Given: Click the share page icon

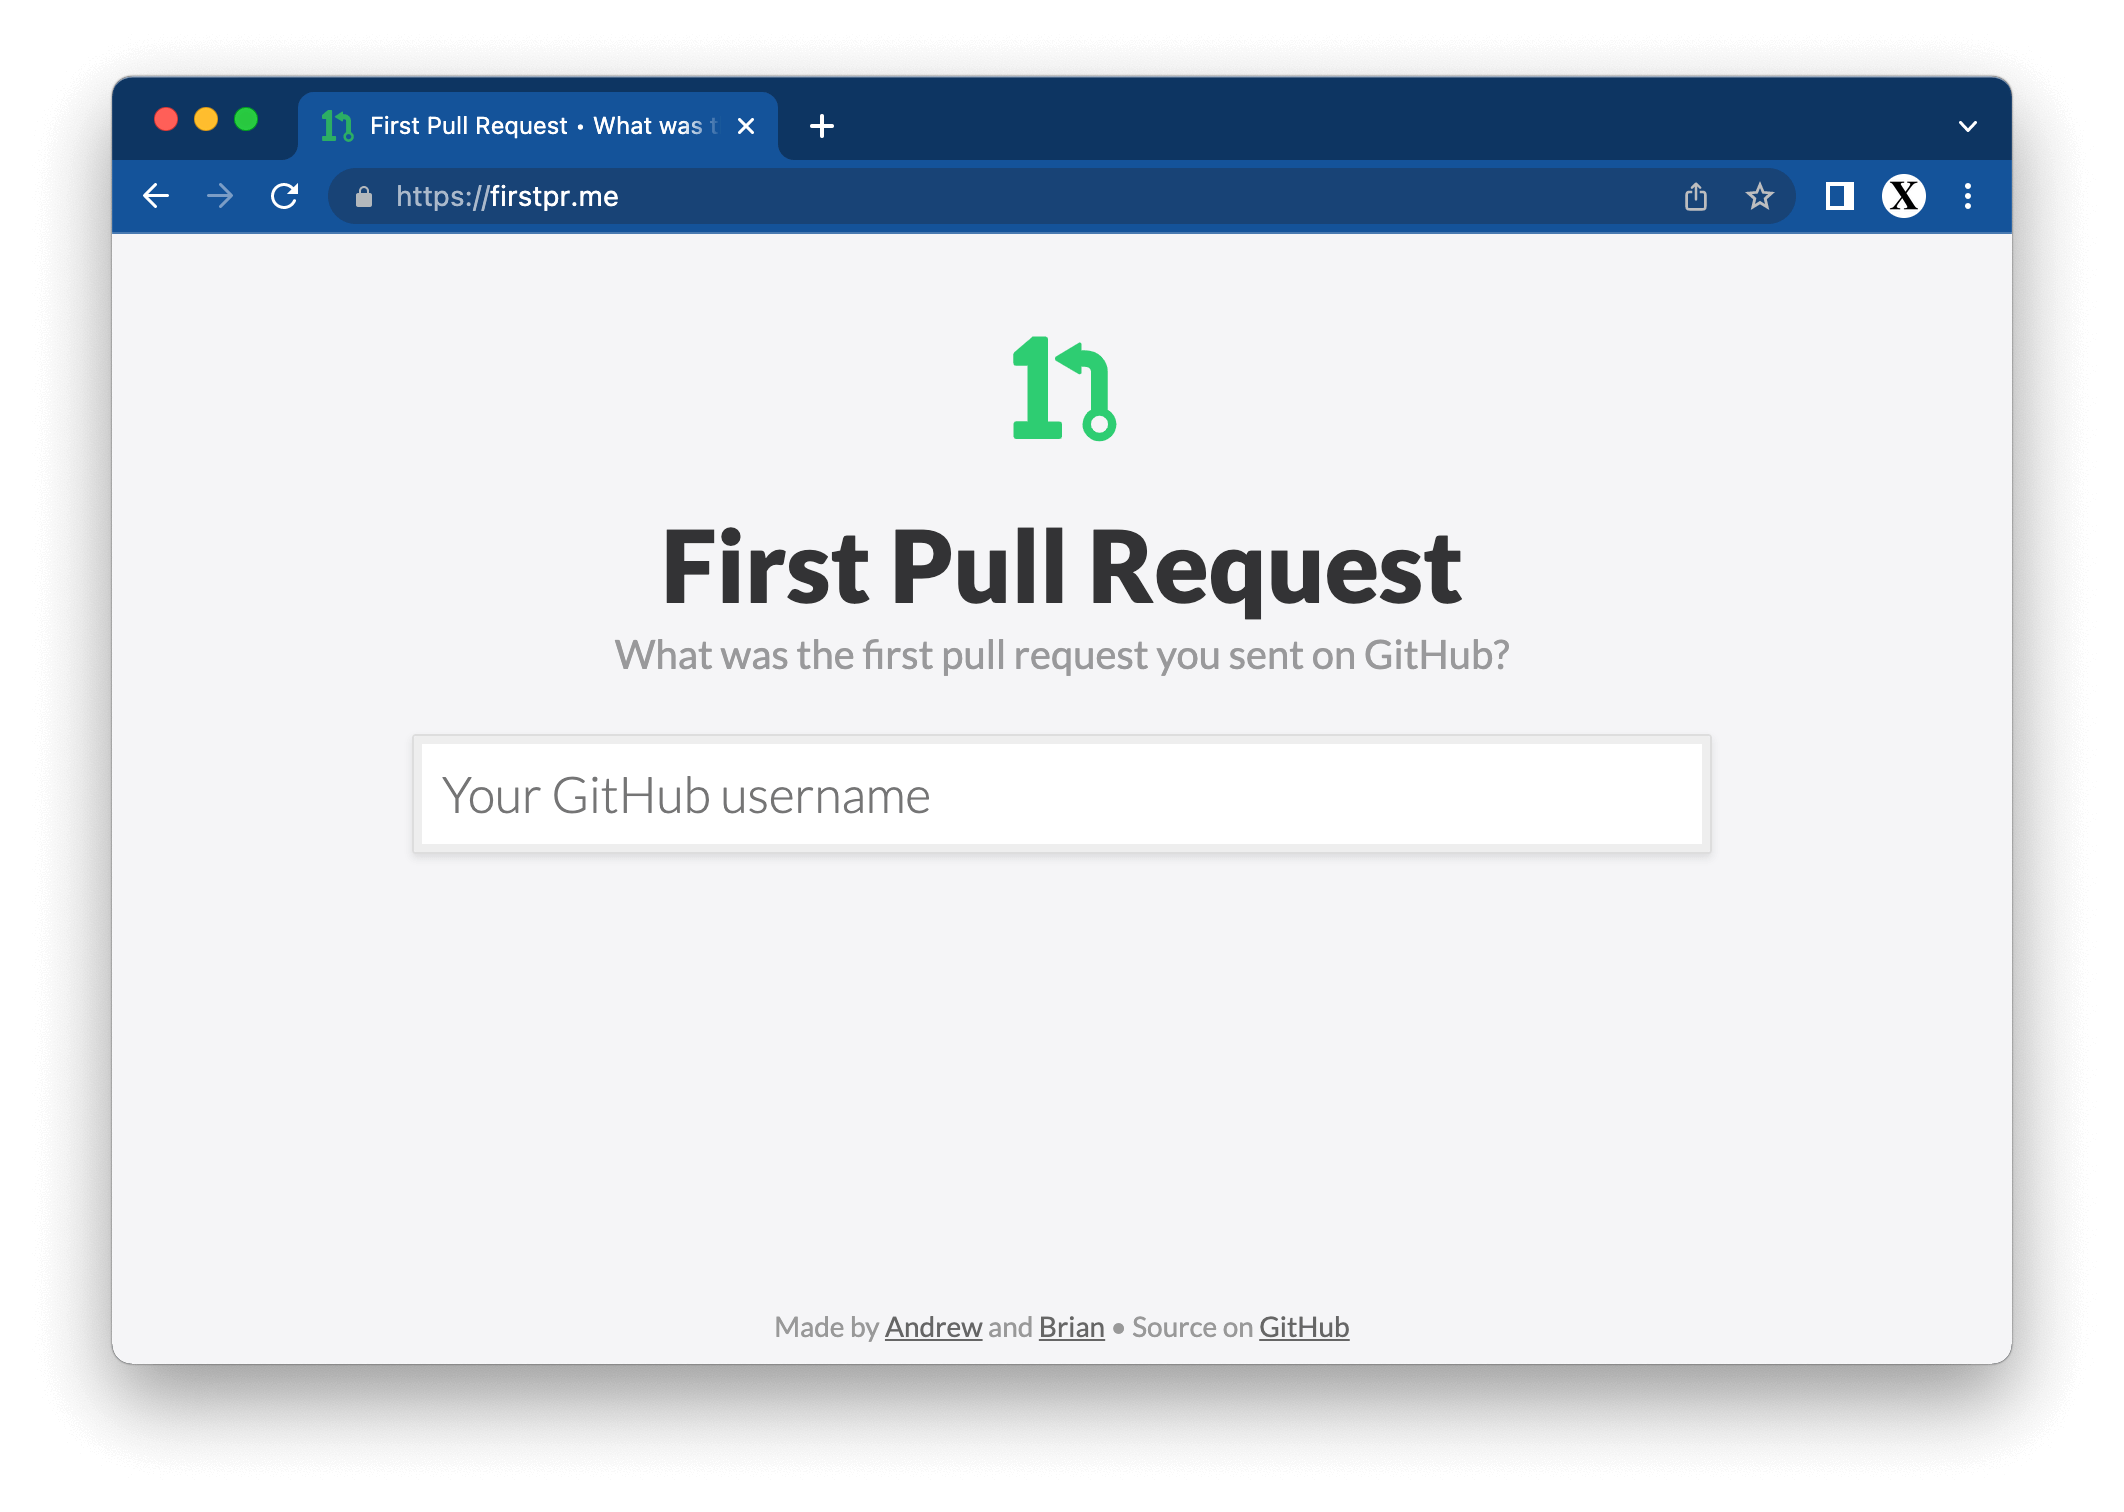Looking at the screenshot, I should click(x=1695, y=196).
